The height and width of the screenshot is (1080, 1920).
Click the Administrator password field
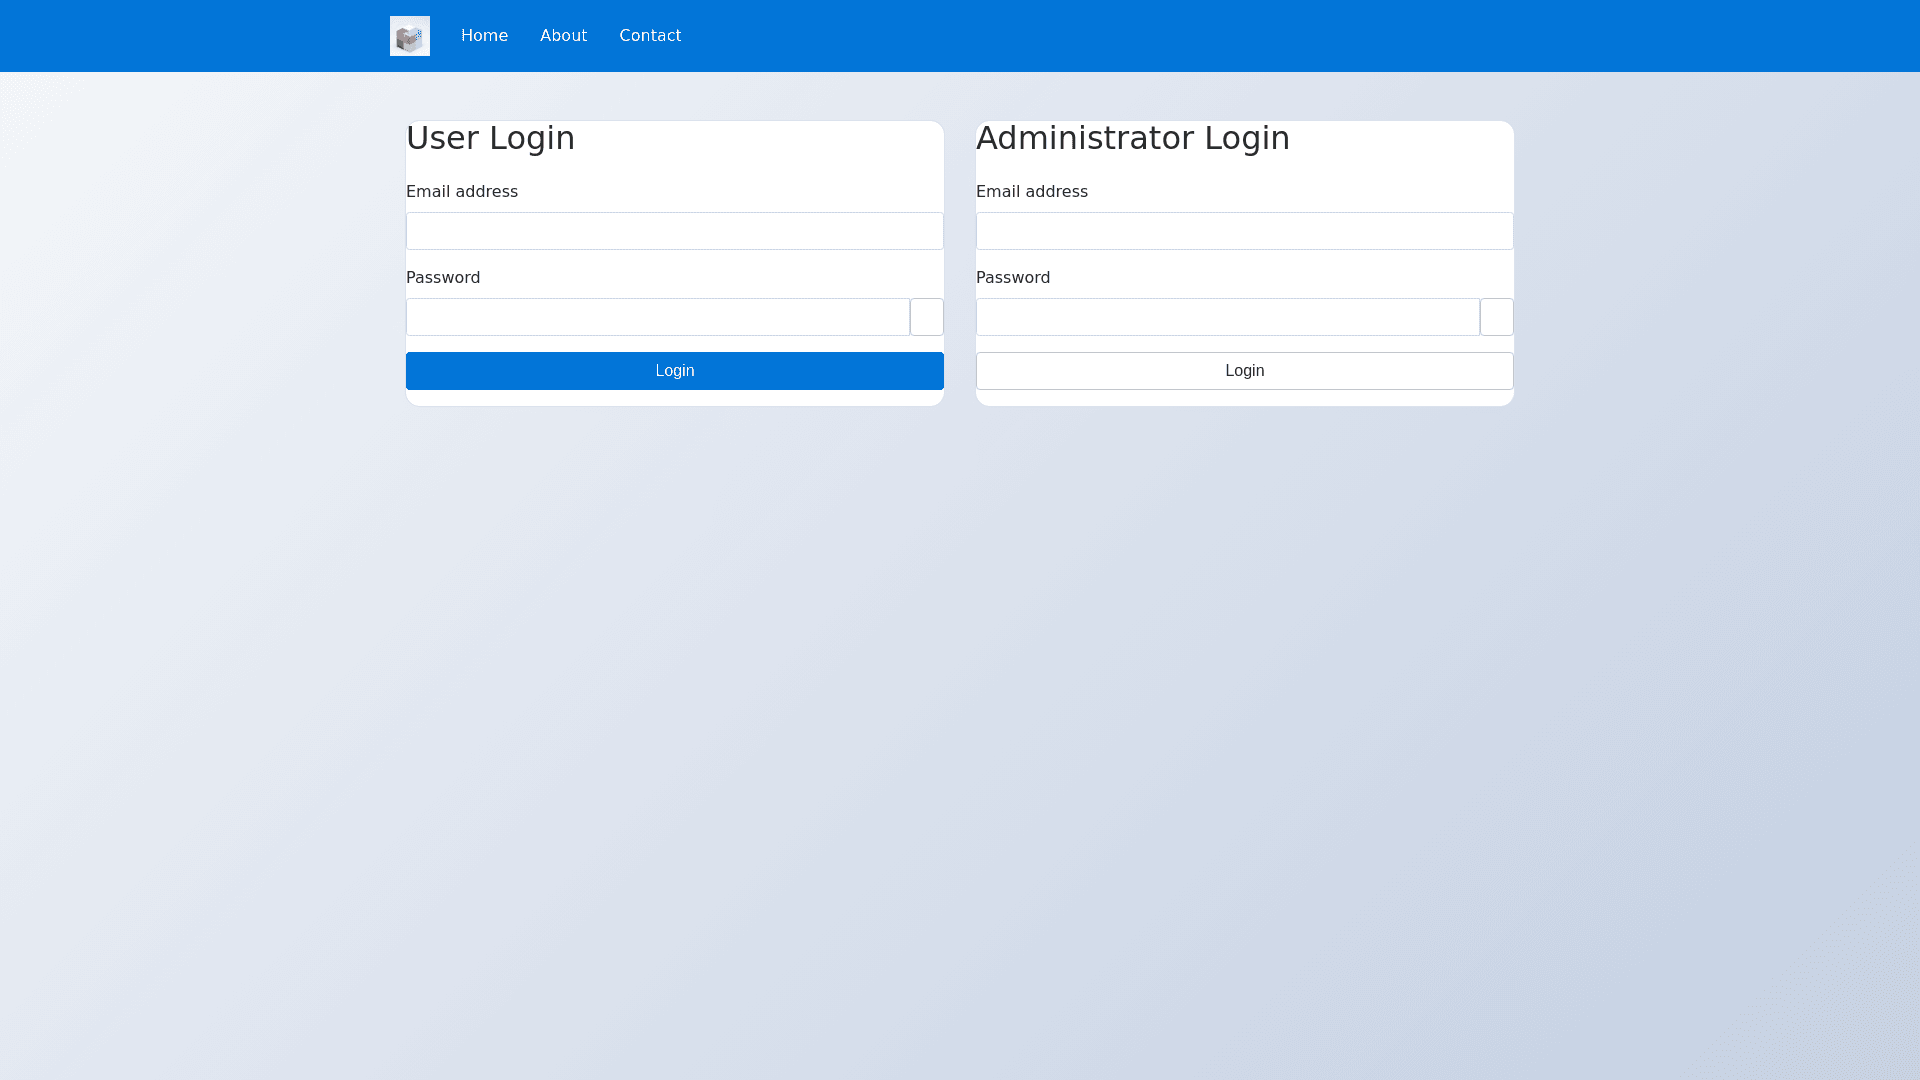[1227, 317]
